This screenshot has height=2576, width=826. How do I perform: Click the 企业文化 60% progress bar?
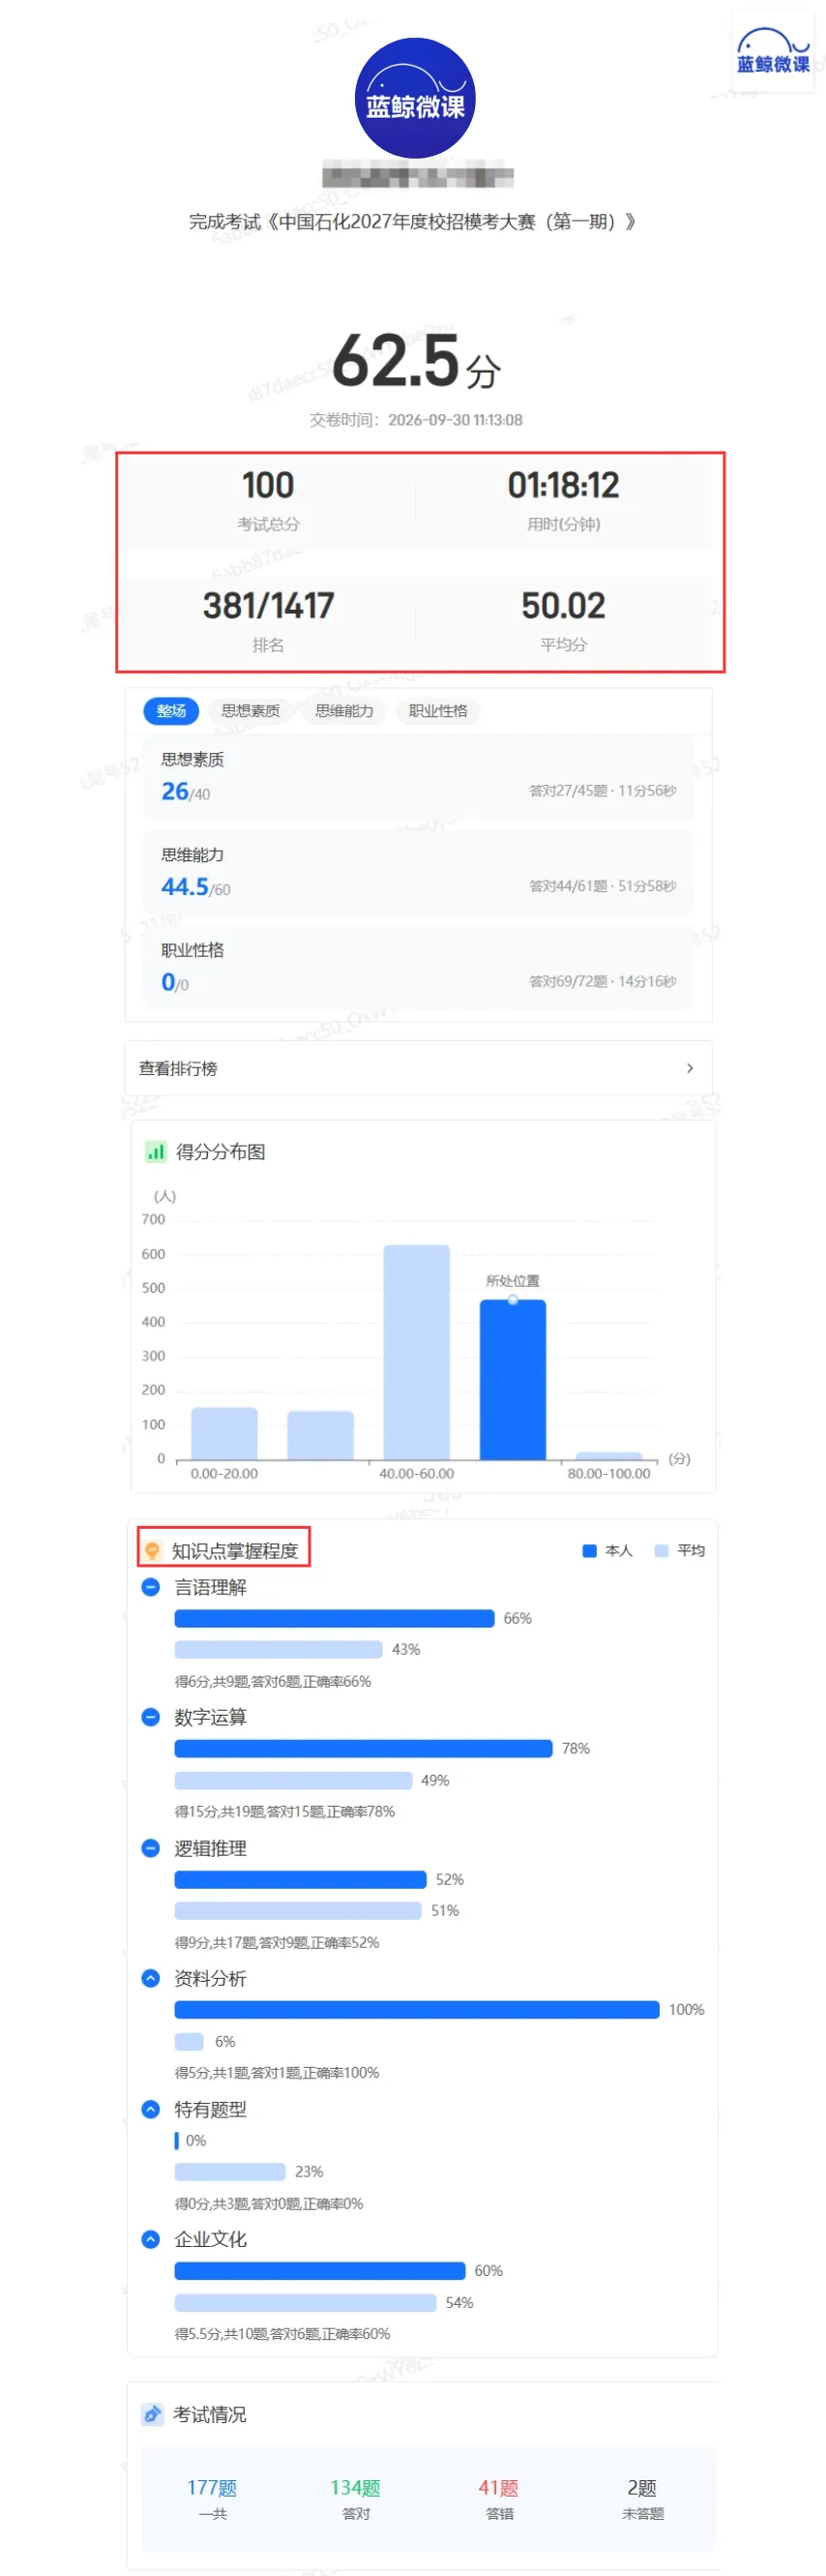[320, 2270]
